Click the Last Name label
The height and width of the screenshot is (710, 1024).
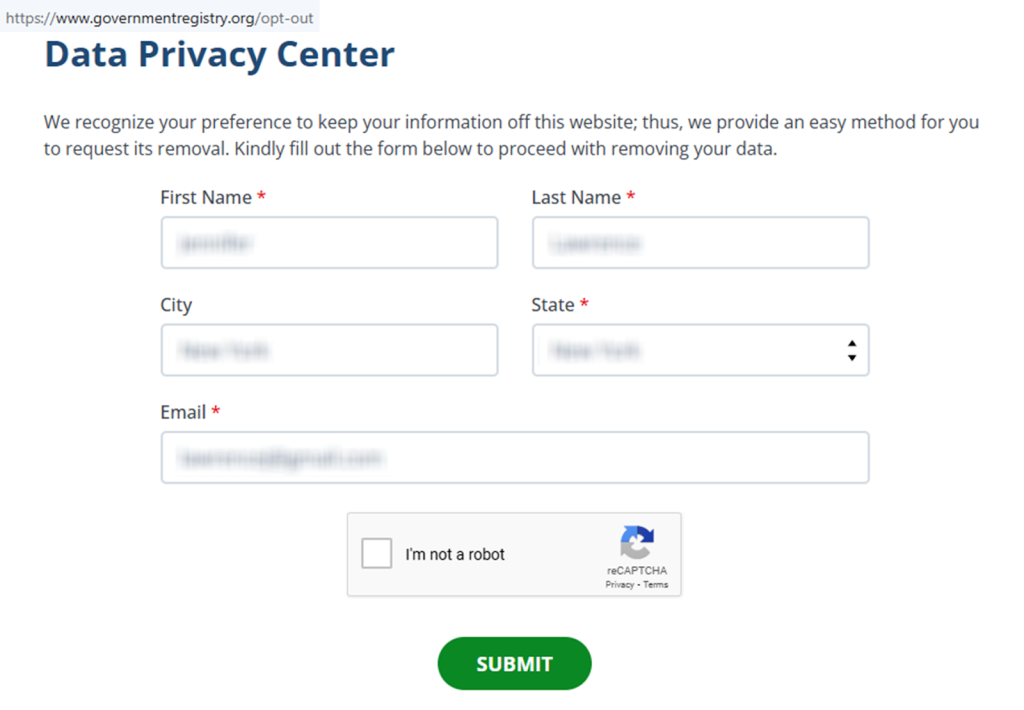[x=576, y=198]
